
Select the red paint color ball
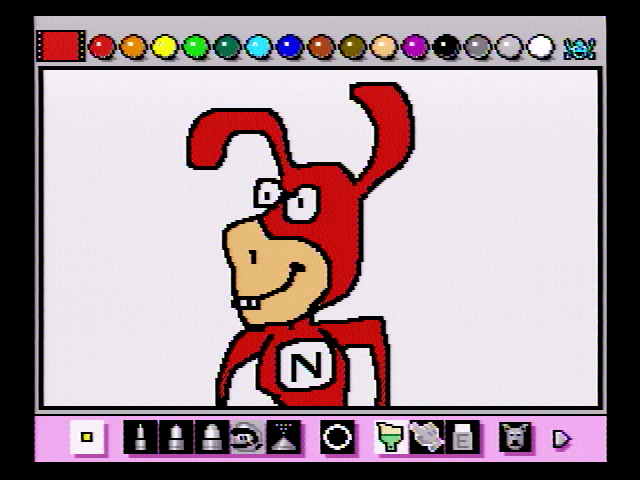pos(102,46)
